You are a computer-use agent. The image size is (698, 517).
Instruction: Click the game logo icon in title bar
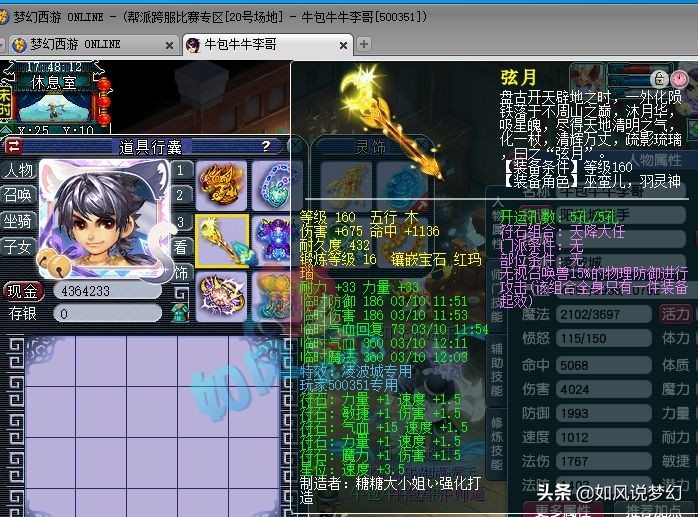4,17
